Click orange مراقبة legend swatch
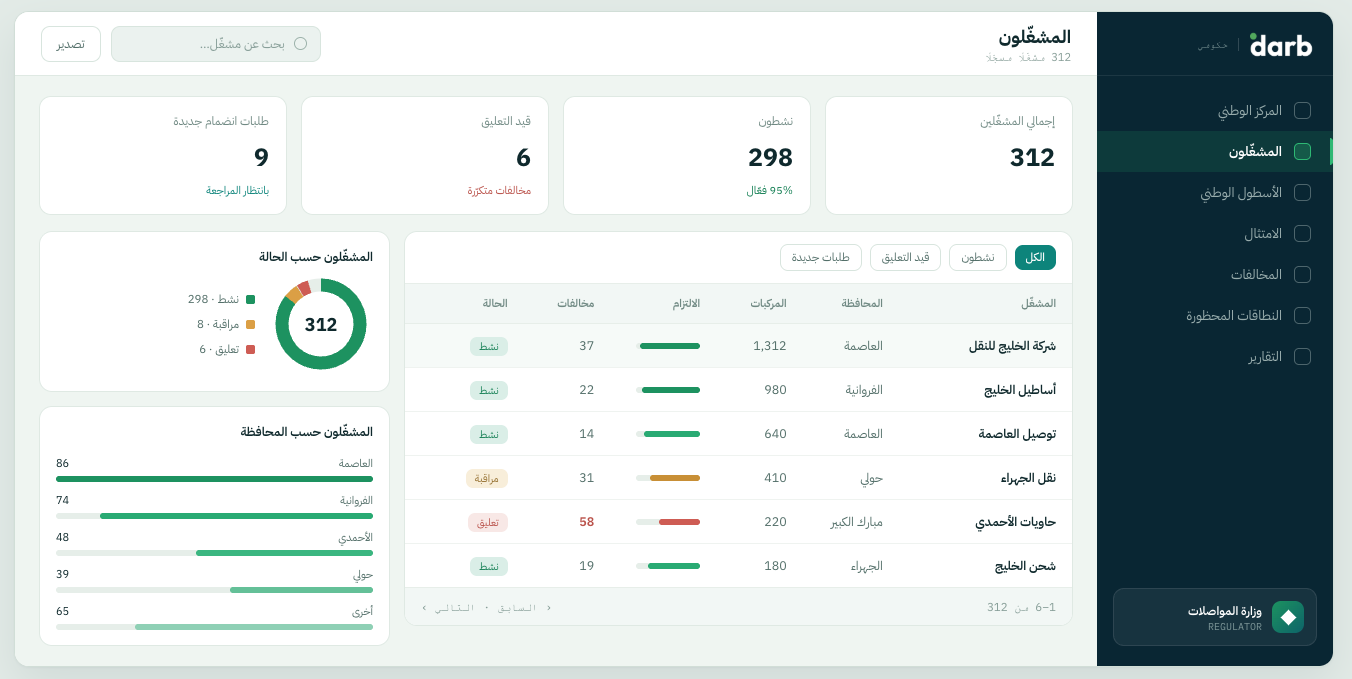This screenshot has width=1352, height=679. [250, 324]
